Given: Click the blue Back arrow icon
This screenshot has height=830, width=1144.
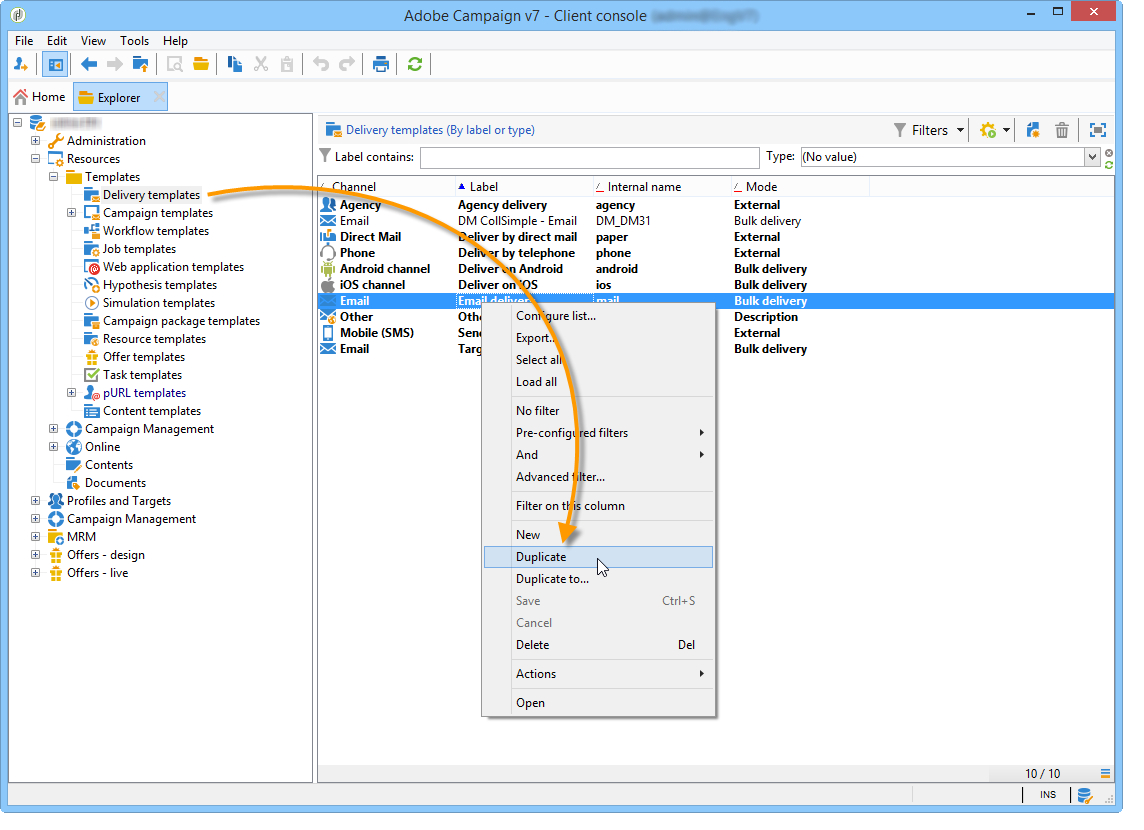Looking at the screenshot, I should (x=89, y=65).
